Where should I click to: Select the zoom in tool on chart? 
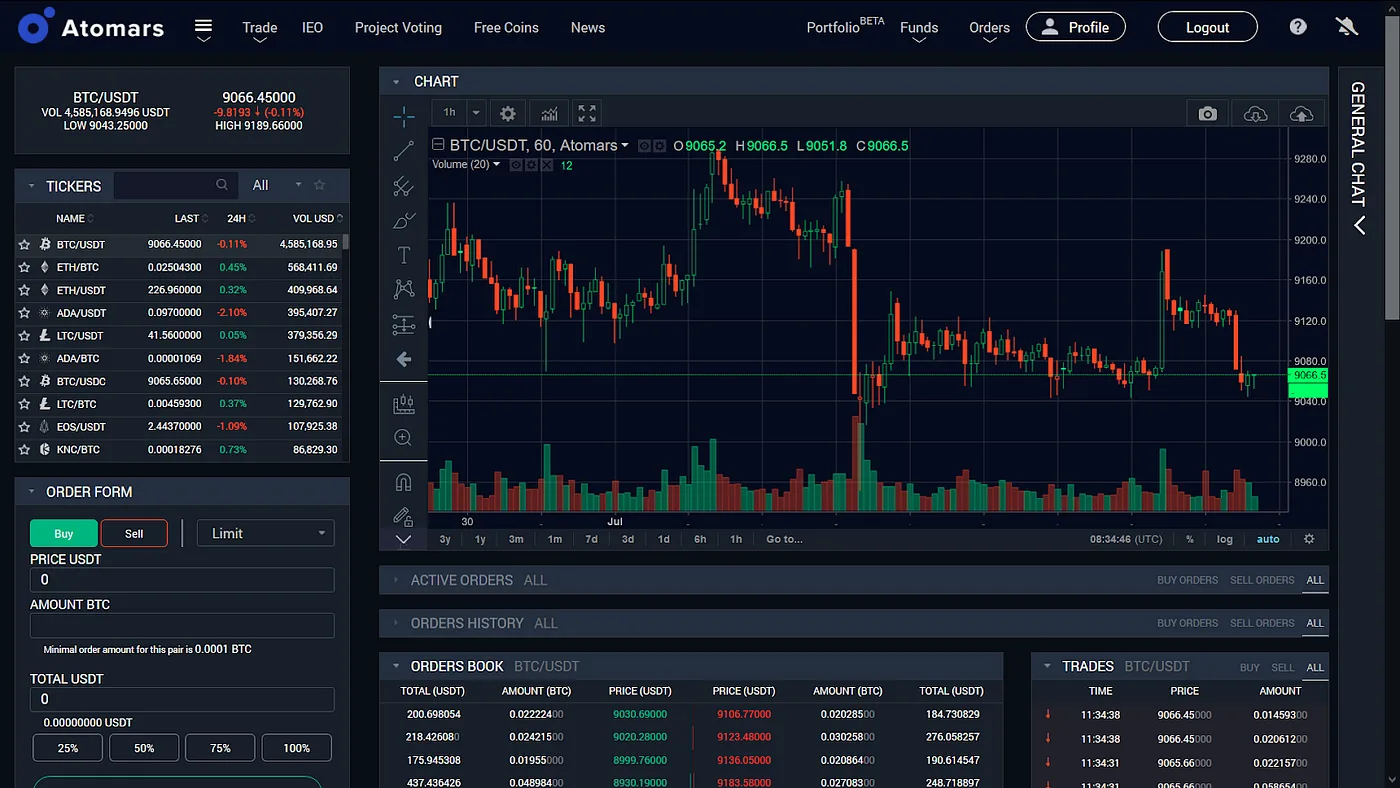click(403, 437)
